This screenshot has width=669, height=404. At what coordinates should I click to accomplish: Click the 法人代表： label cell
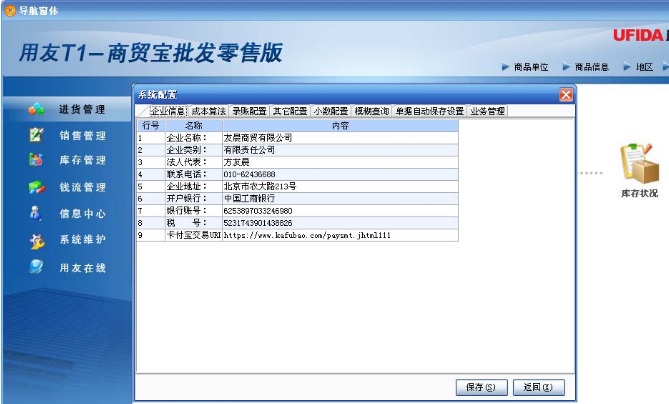194,162
